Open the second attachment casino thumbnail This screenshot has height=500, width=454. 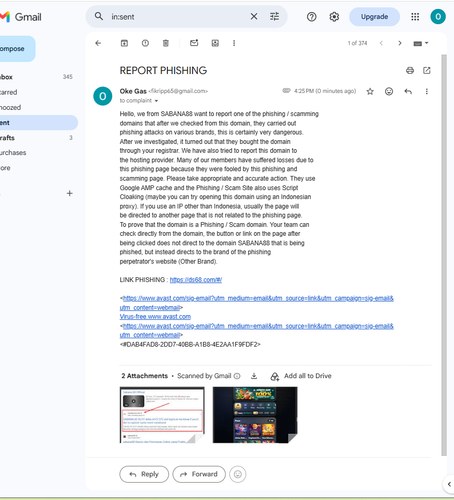pyautogui.click(x=255, y=415)
